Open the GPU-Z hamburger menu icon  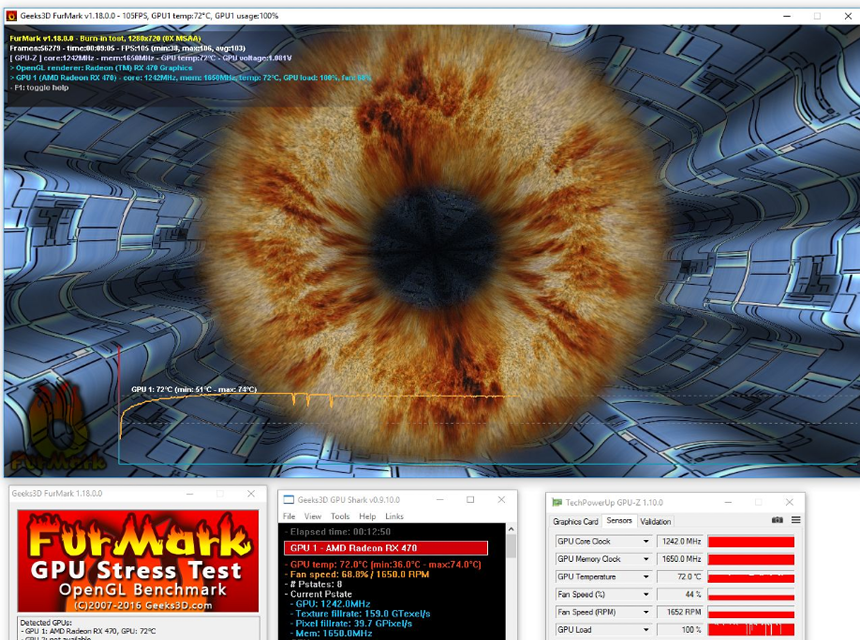pos(796,520)
